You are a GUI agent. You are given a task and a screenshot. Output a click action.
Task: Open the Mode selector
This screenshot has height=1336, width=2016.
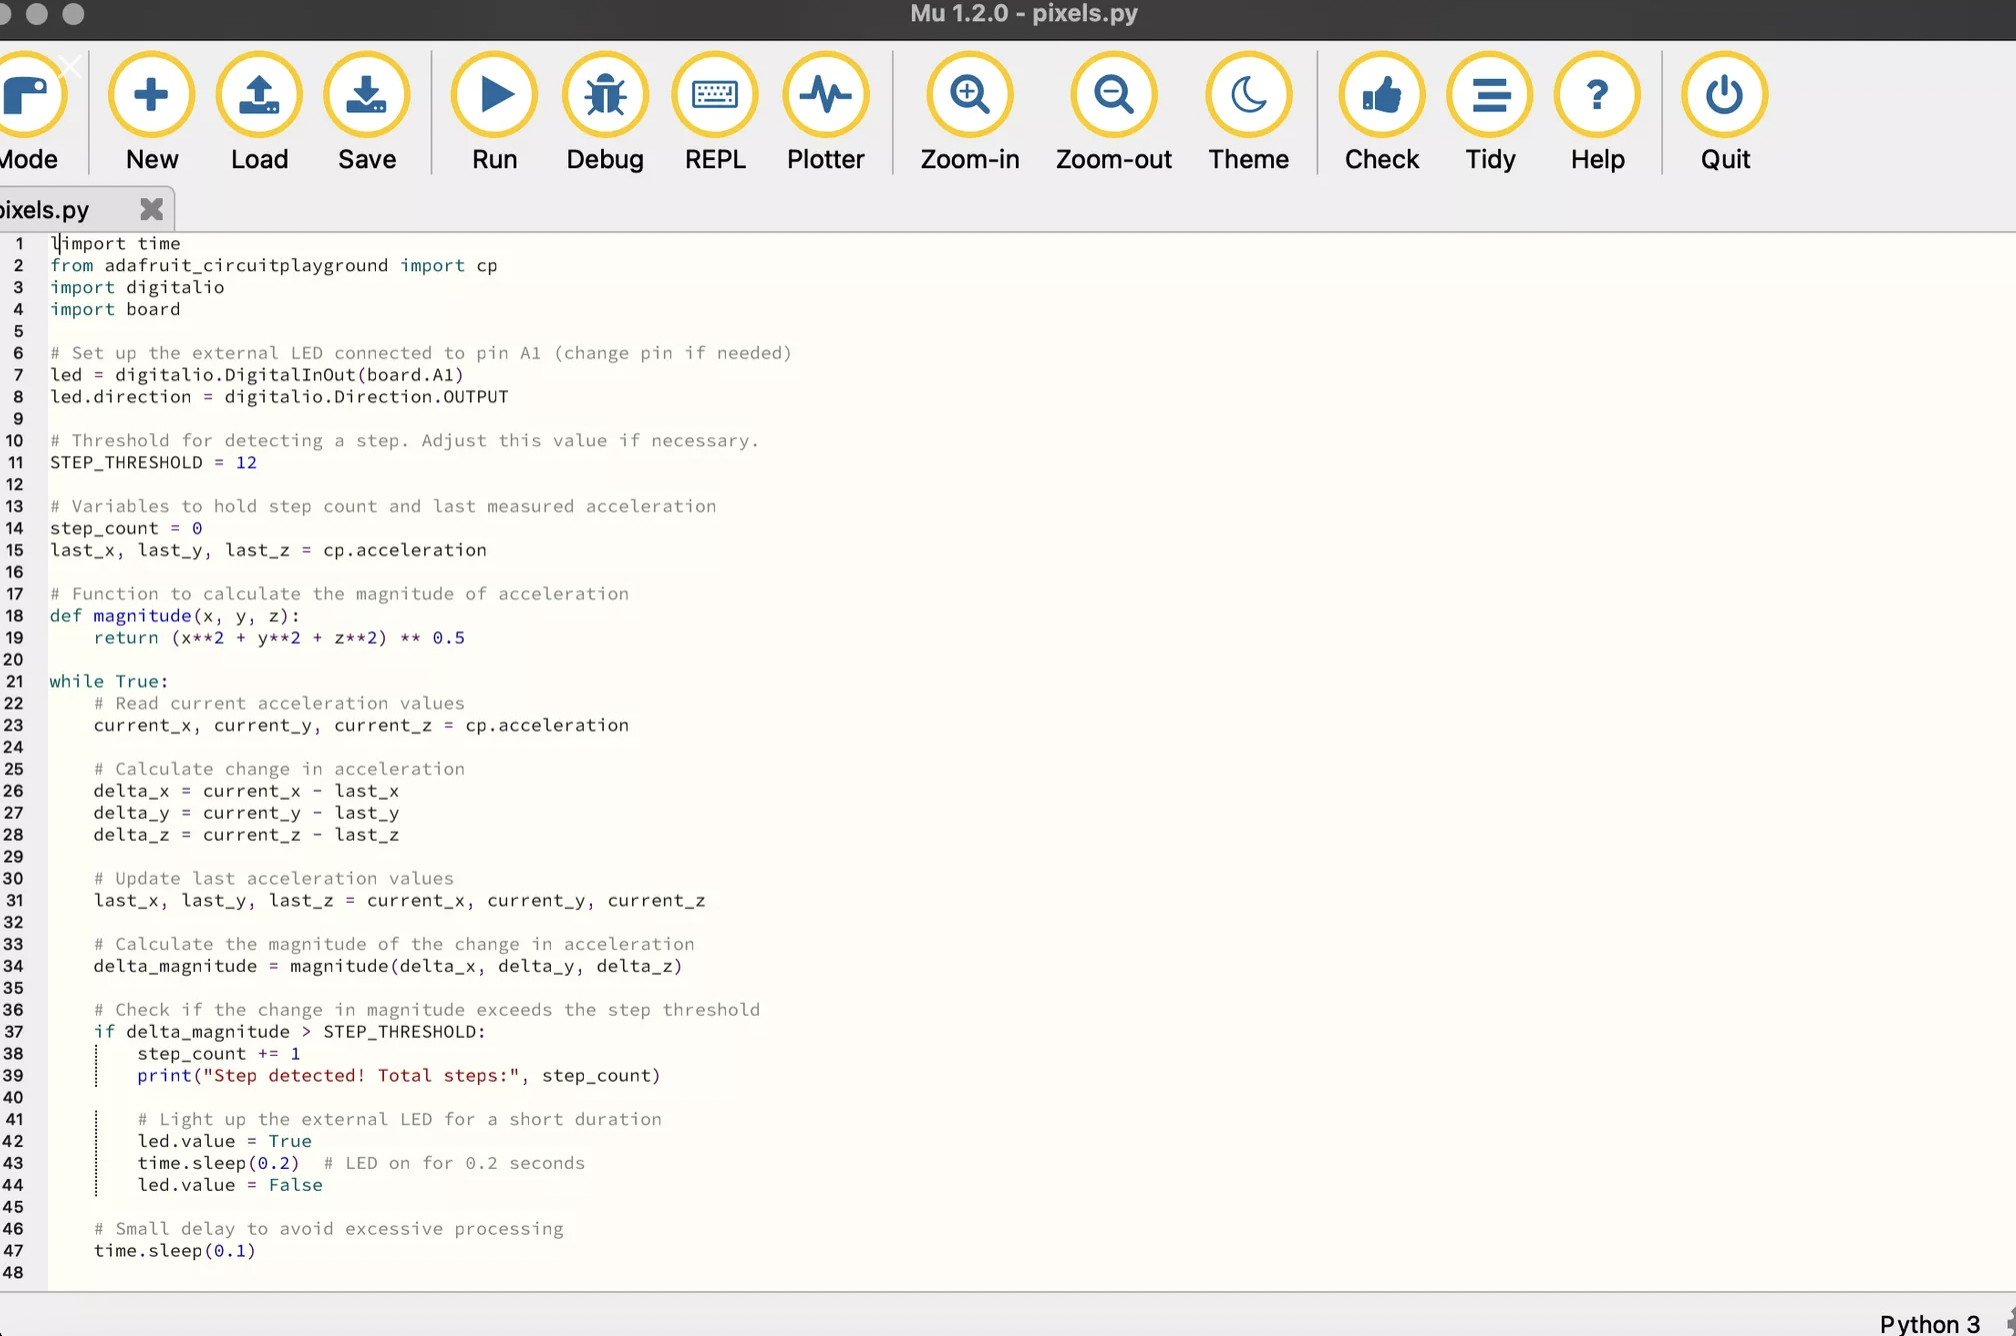[30, 112]
